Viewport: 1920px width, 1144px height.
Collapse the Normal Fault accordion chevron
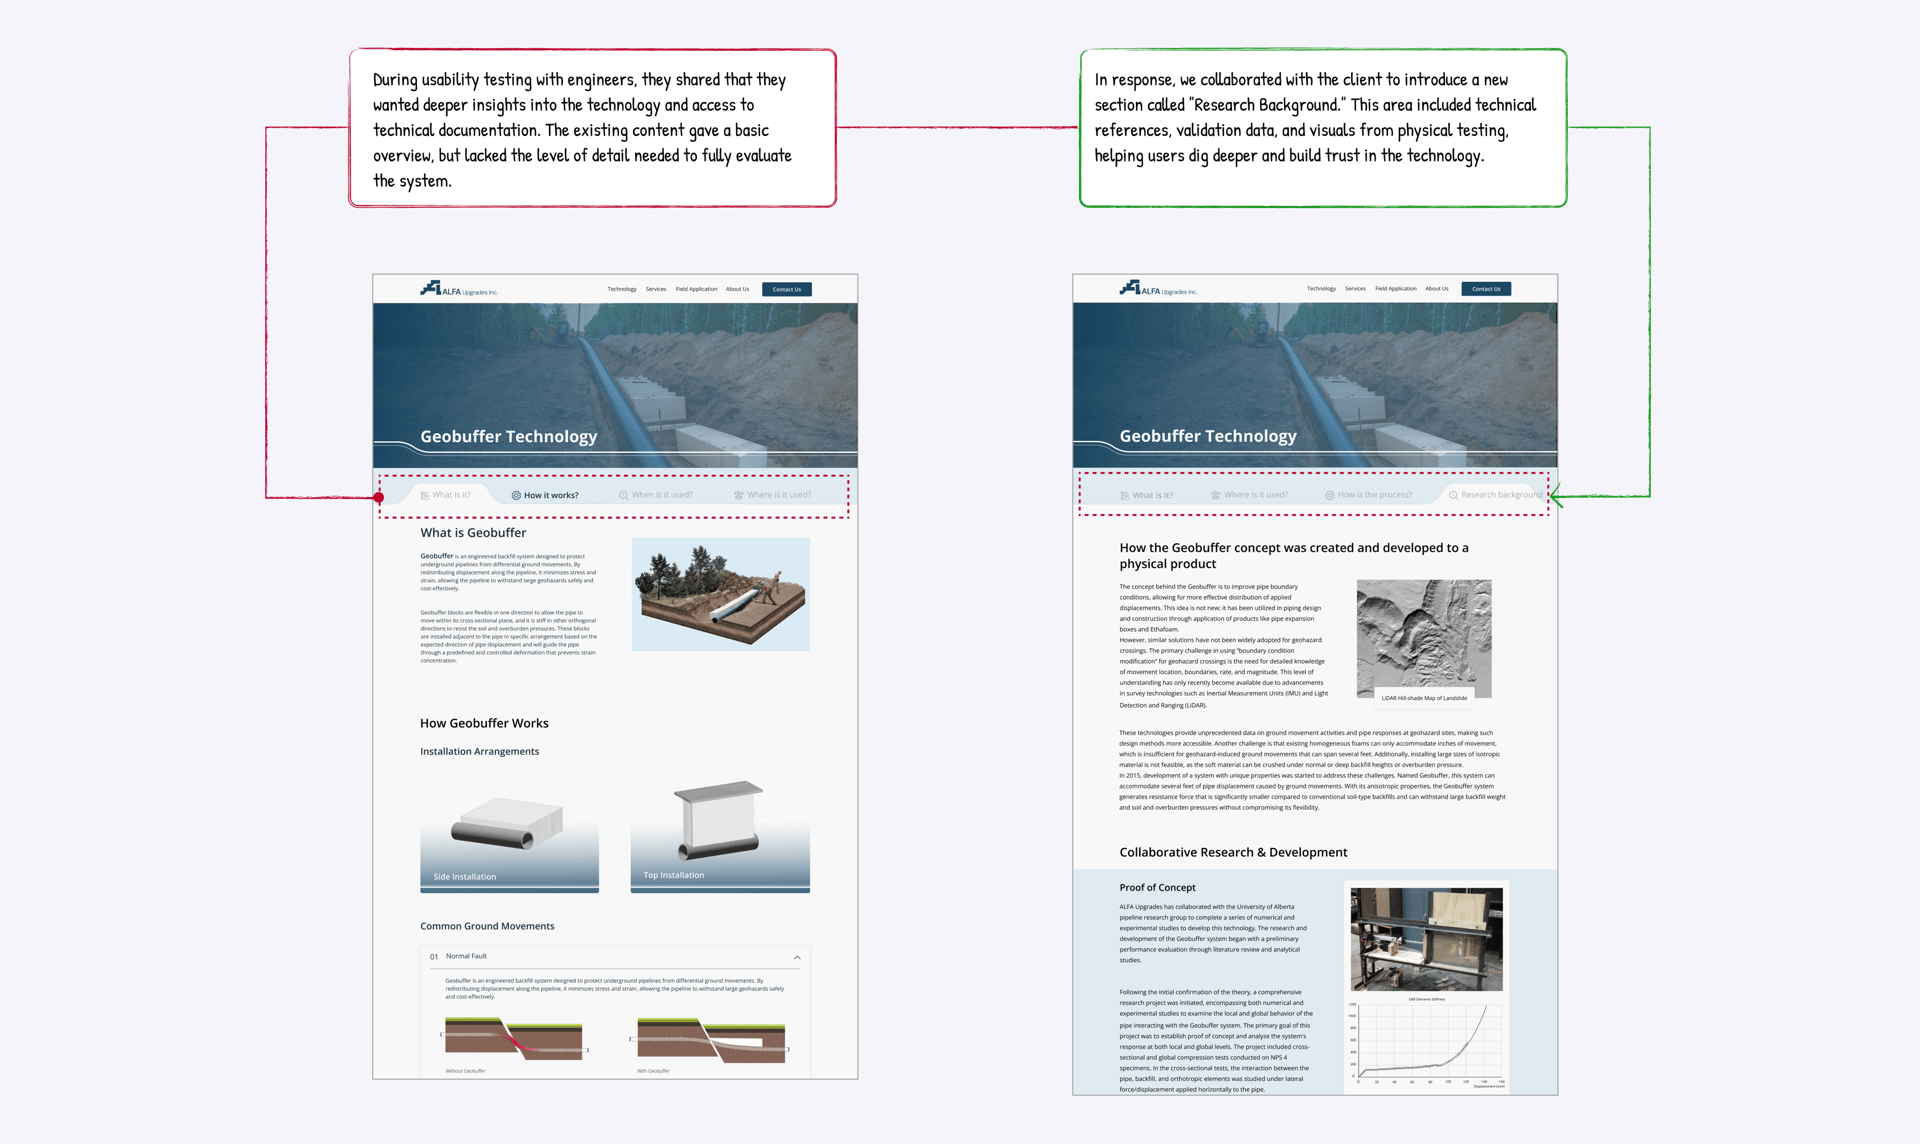pyautogui.click(x=797, y=957)
